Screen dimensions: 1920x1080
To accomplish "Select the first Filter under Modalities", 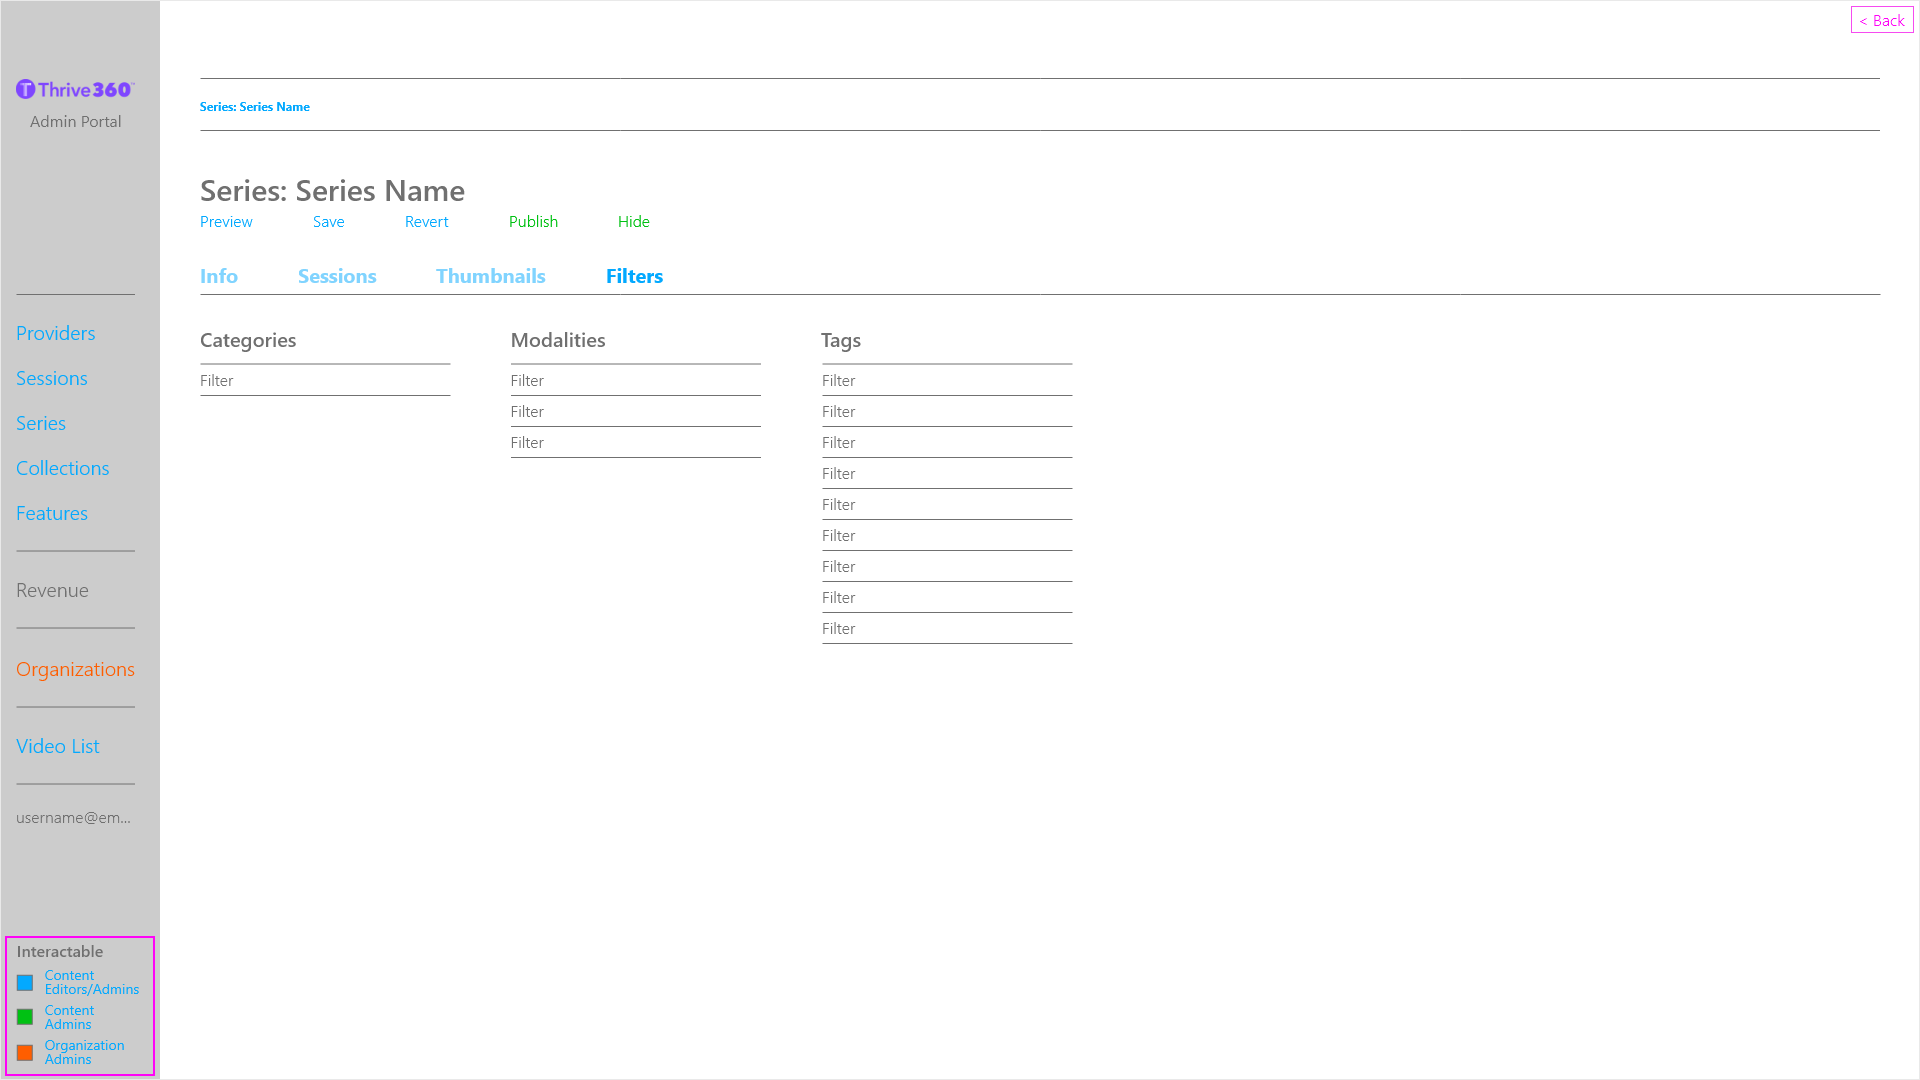I will tap(527, 381).
